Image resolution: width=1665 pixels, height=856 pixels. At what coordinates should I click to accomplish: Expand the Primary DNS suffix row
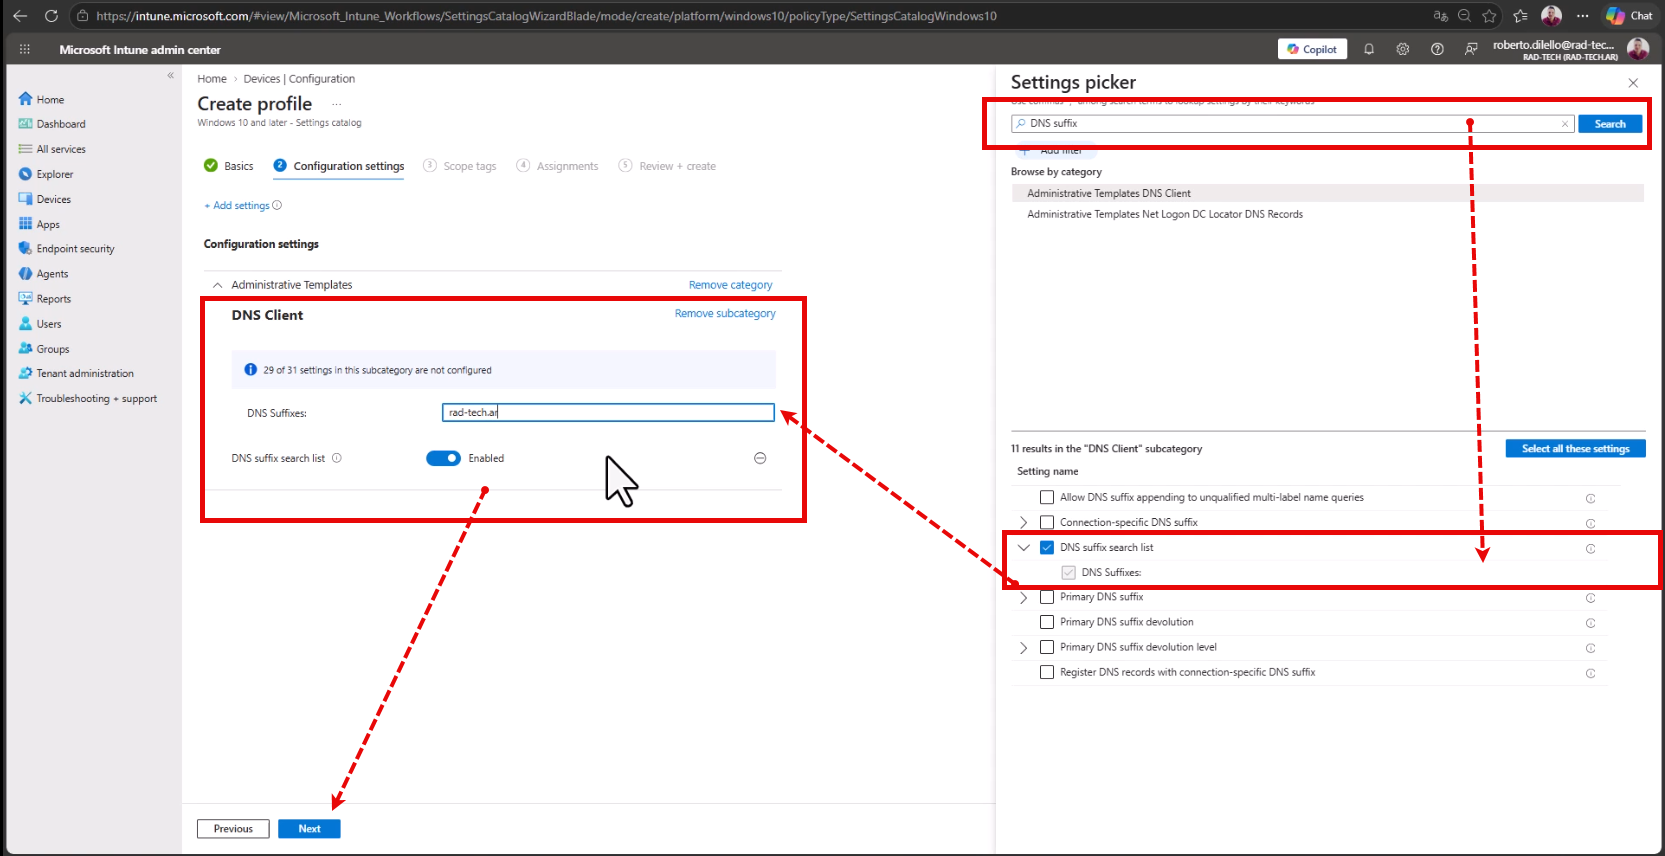[x=1023, y=597]
